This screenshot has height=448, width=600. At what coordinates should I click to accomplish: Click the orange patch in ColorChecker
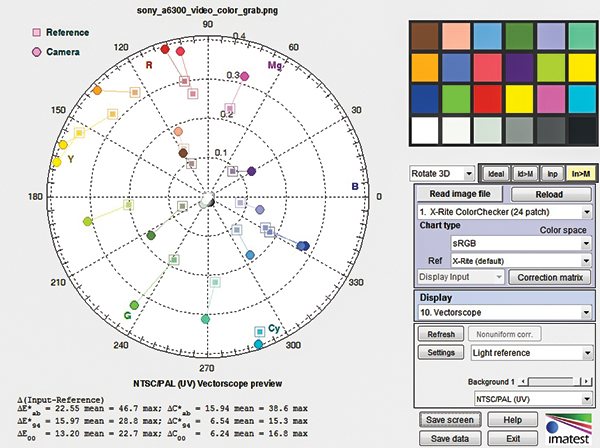425,68
